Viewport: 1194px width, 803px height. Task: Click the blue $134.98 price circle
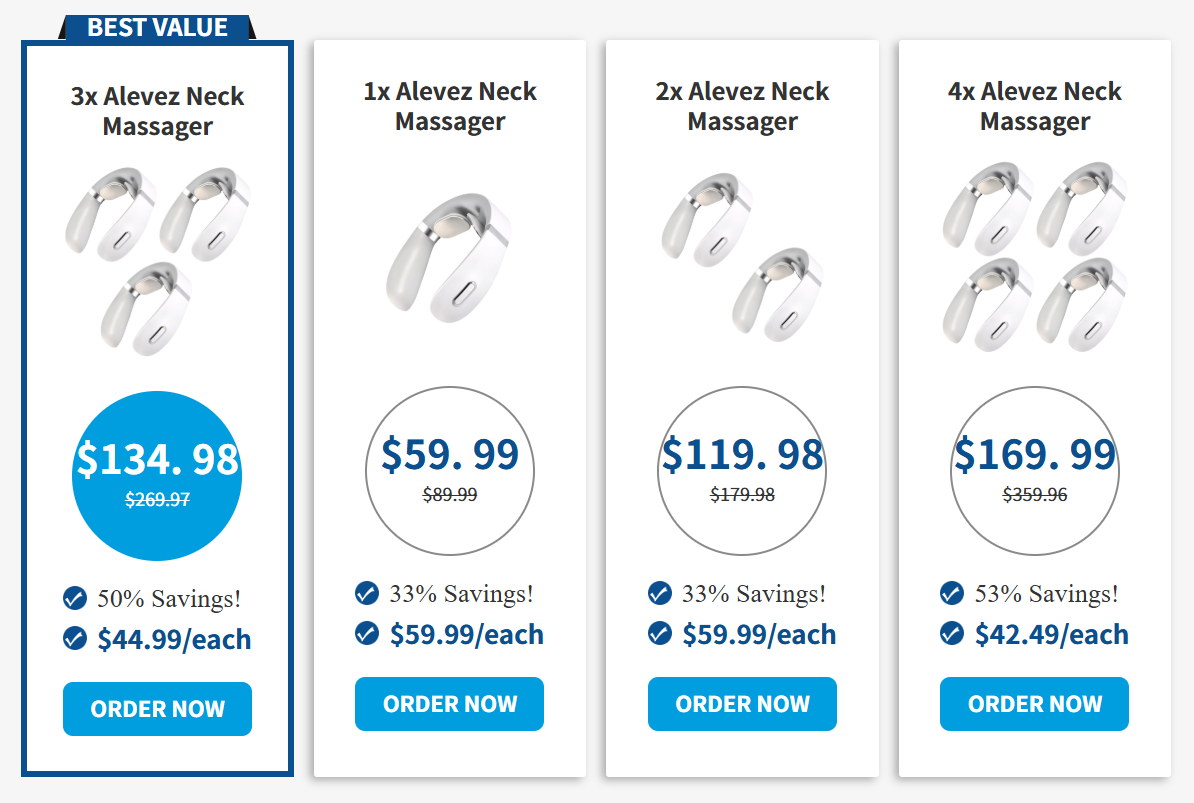[157, 472]
